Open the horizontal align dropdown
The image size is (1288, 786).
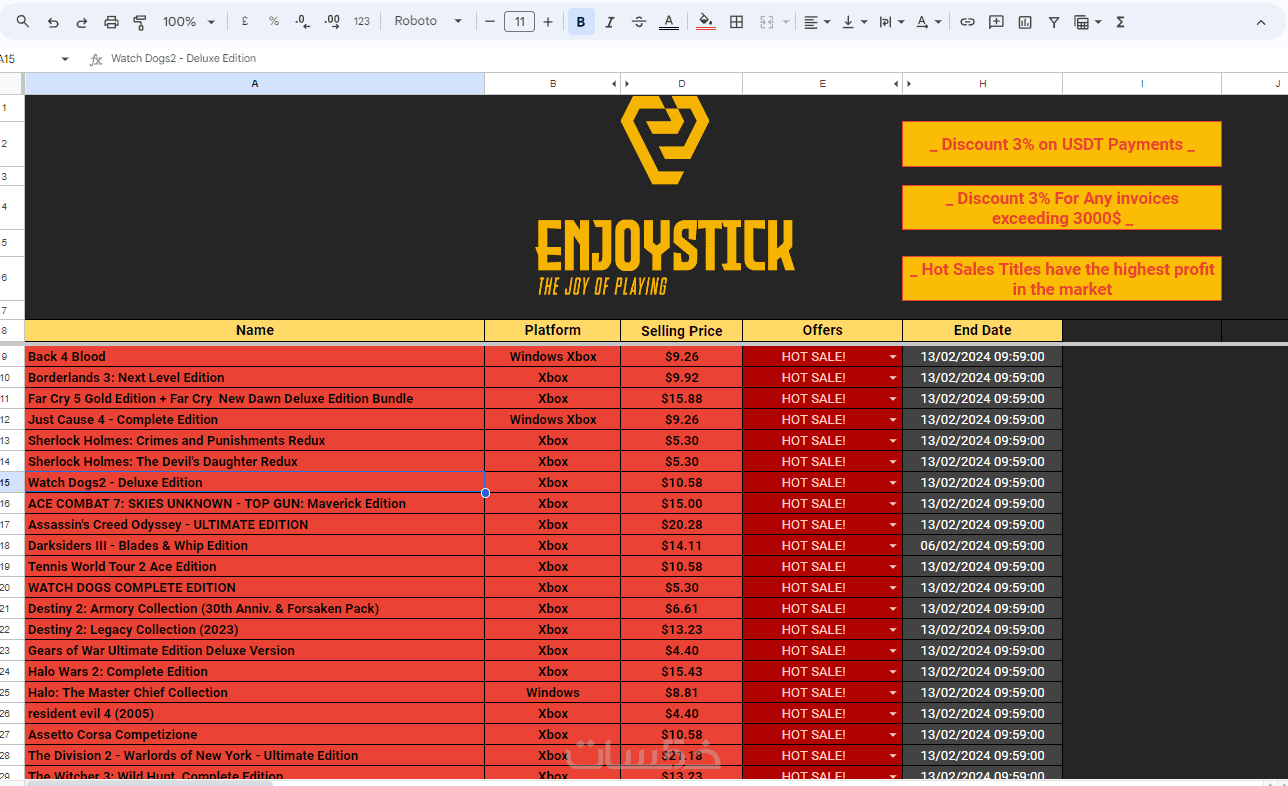(x=817, y=22)
